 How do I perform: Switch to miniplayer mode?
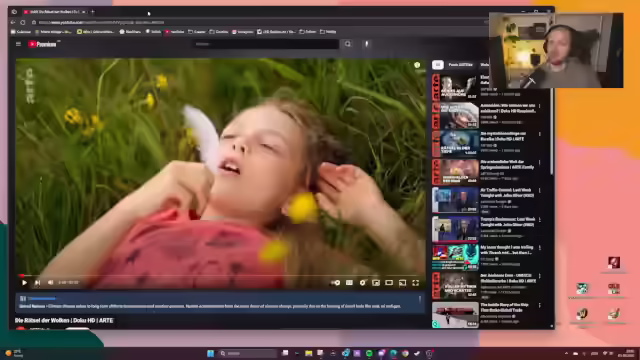point(376,282)
